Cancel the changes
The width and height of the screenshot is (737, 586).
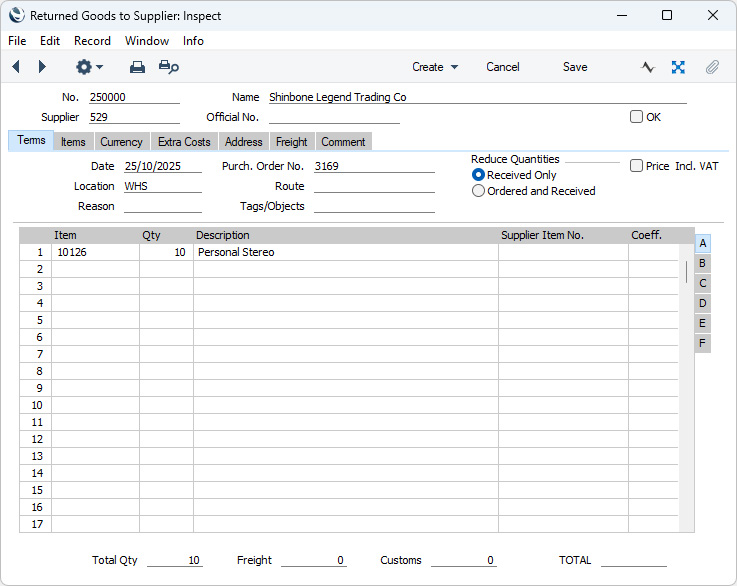point(502,67)
